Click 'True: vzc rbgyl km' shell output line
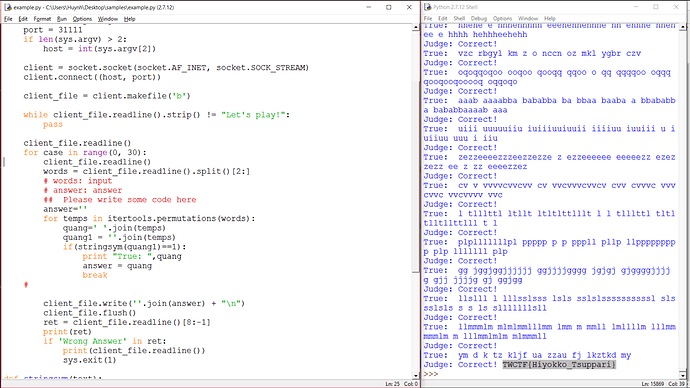 532,53
